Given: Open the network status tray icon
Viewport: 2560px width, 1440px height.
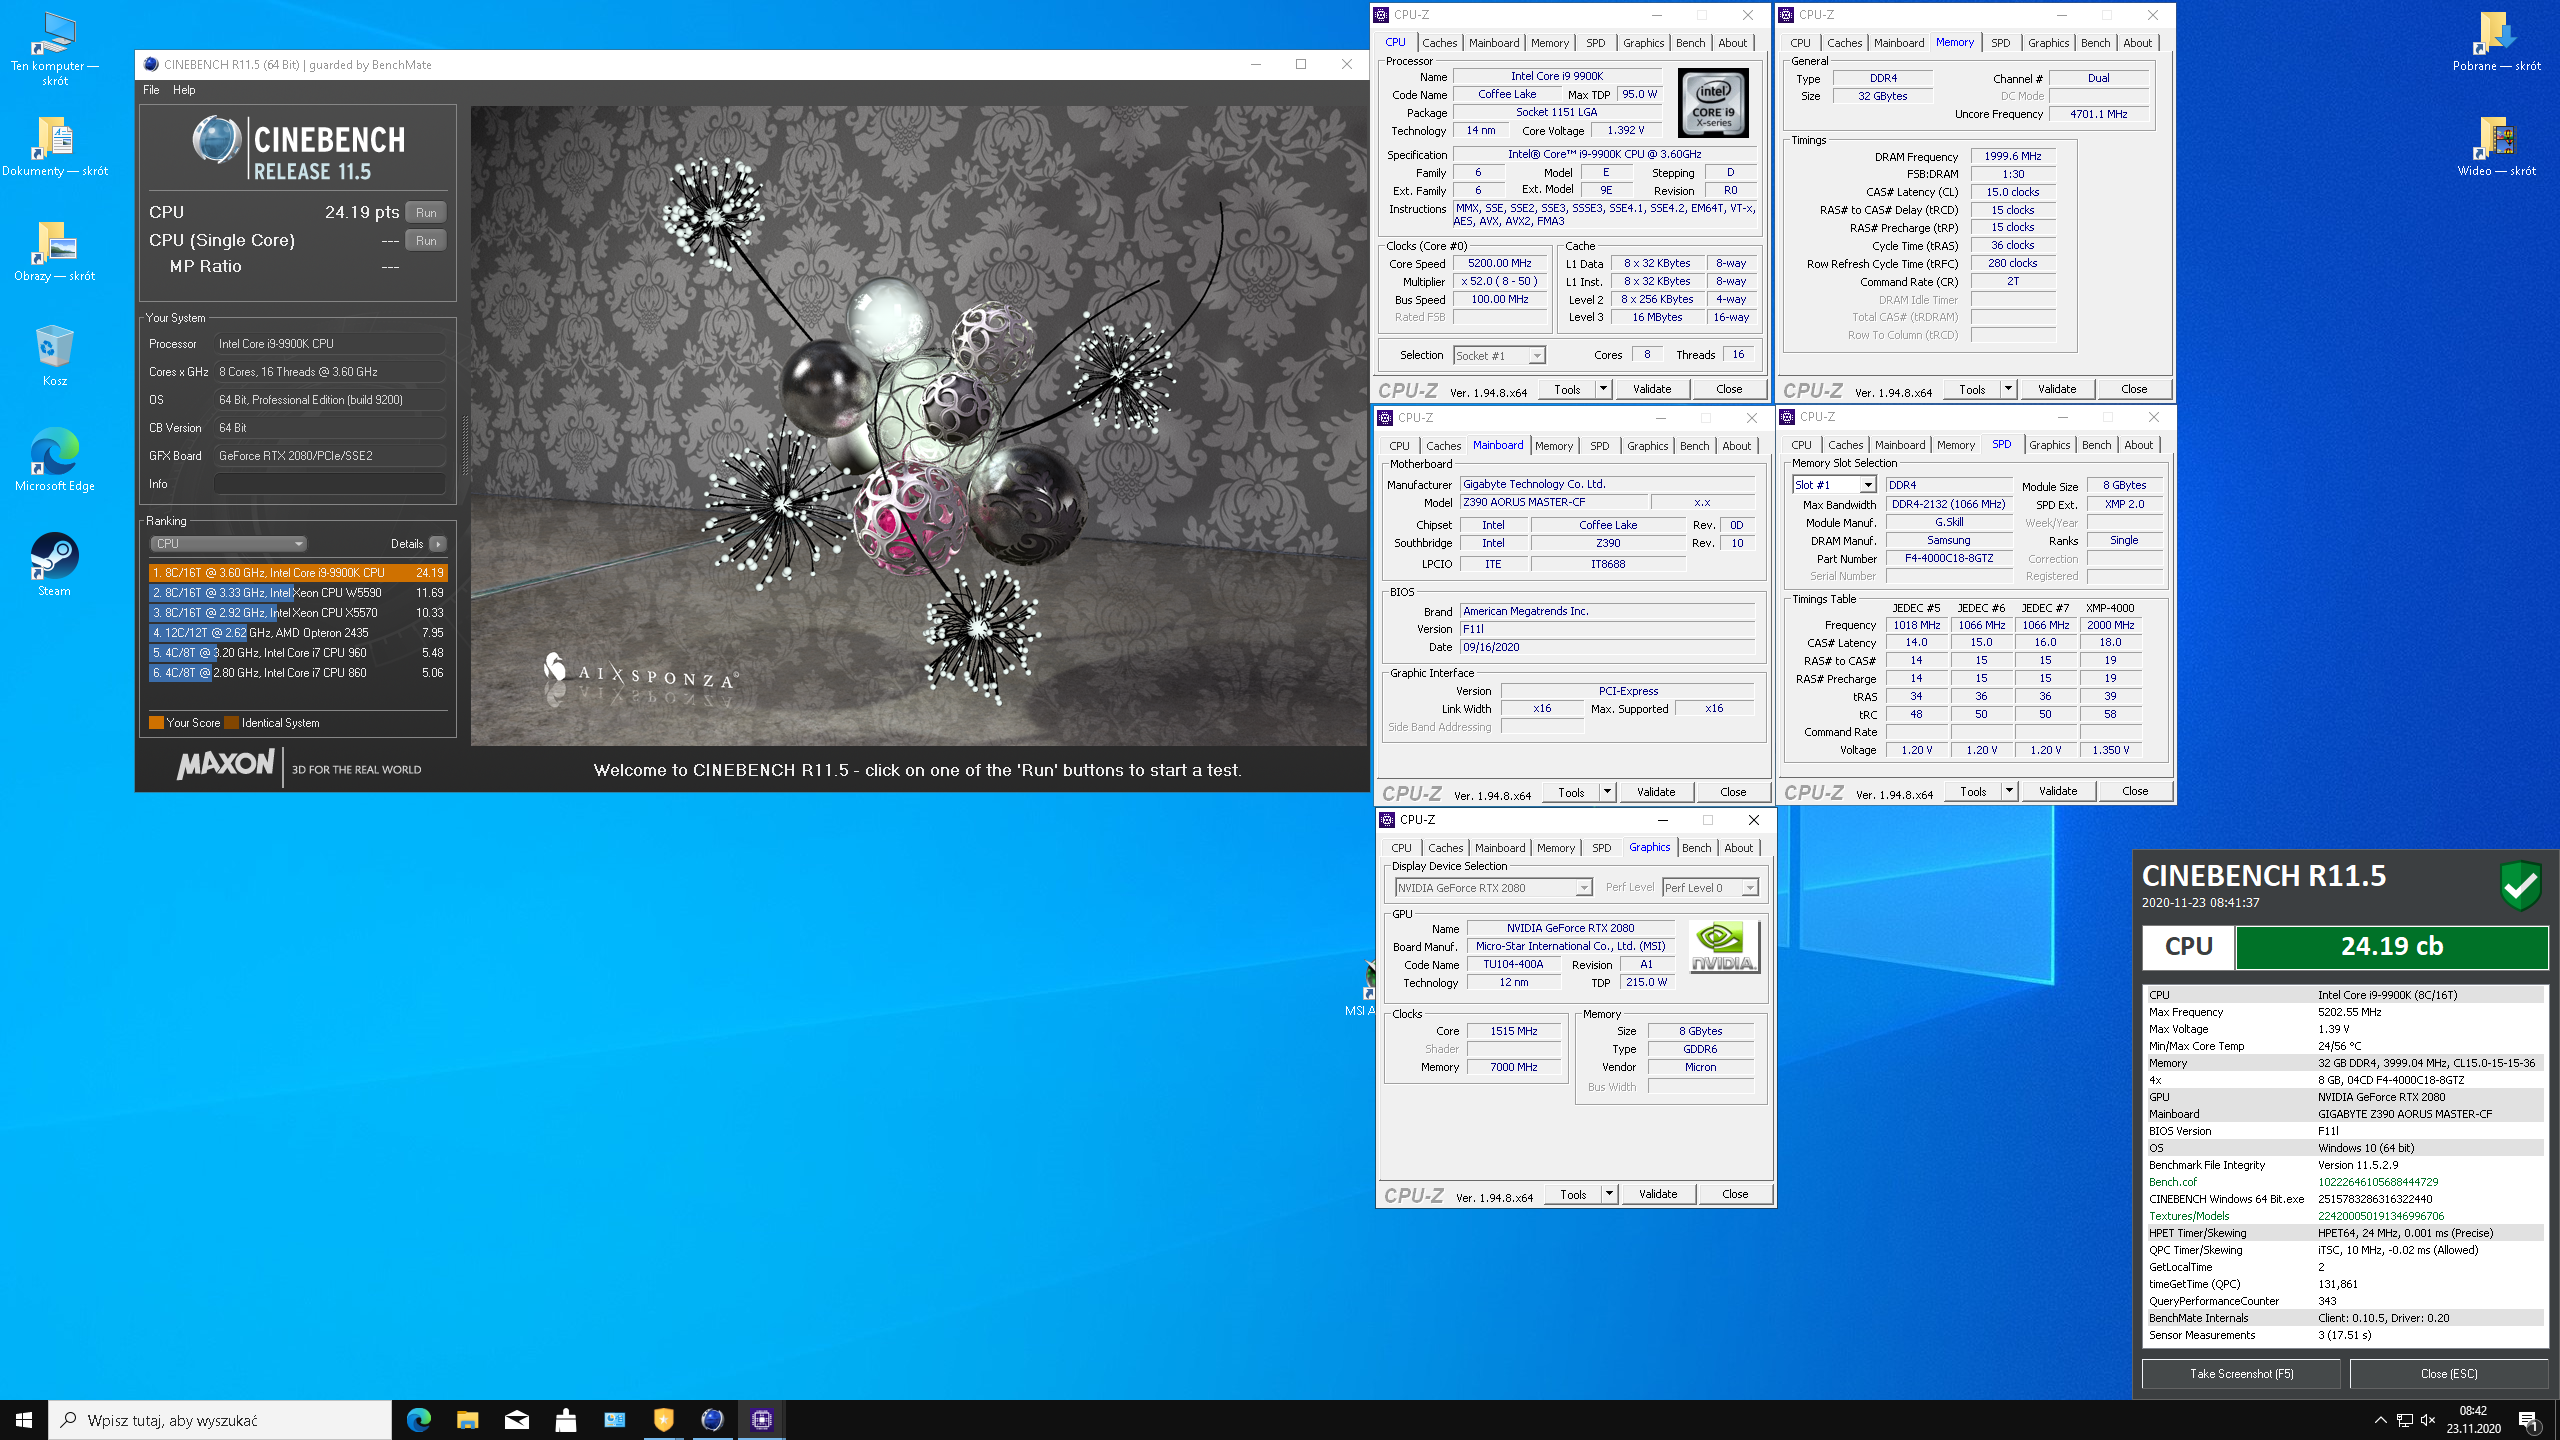Looking at the screenshot, I should click(2405, 1419).
